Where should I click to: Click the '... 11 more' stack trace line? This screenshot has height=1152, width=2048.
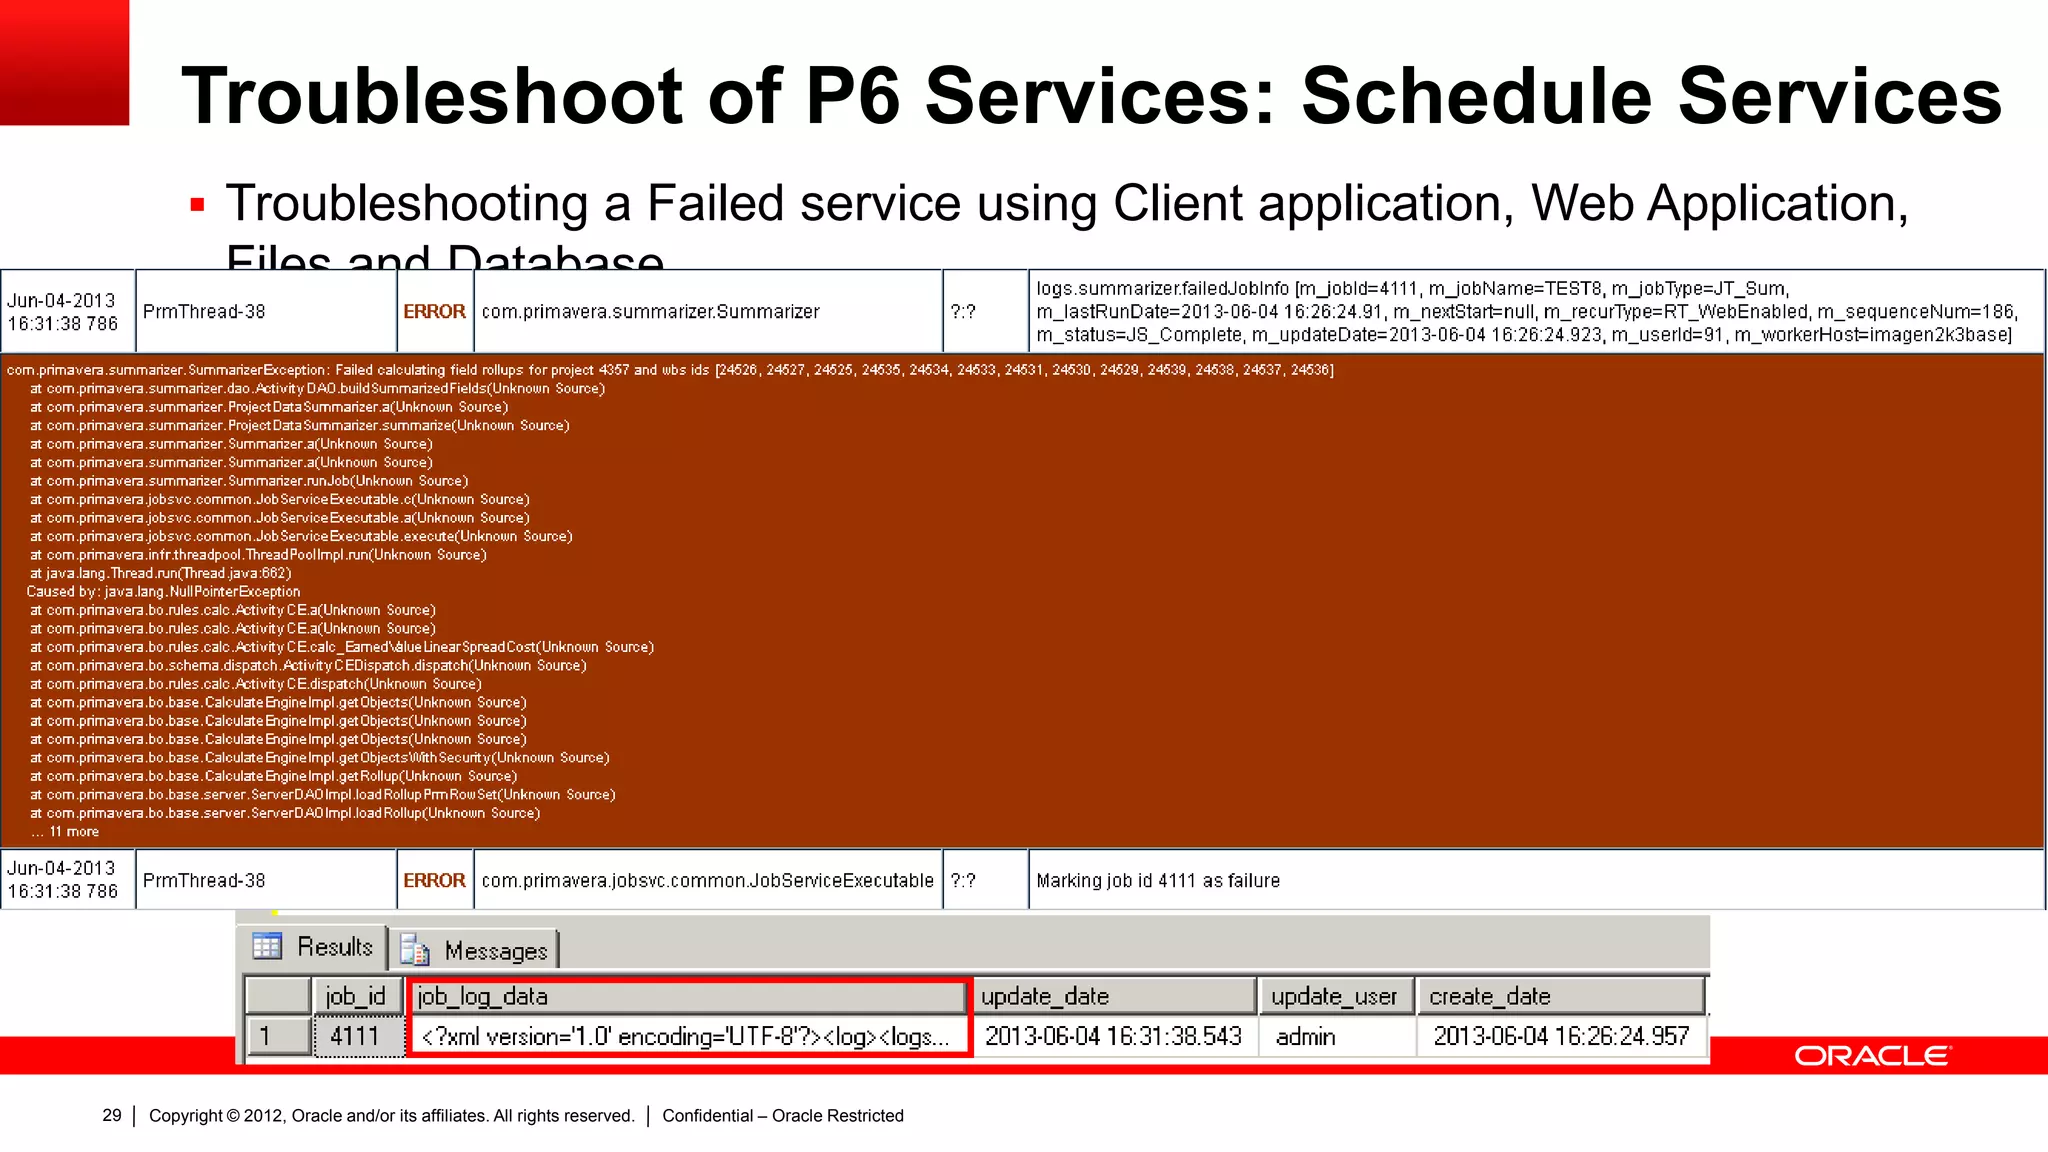[x=65, y=831]
